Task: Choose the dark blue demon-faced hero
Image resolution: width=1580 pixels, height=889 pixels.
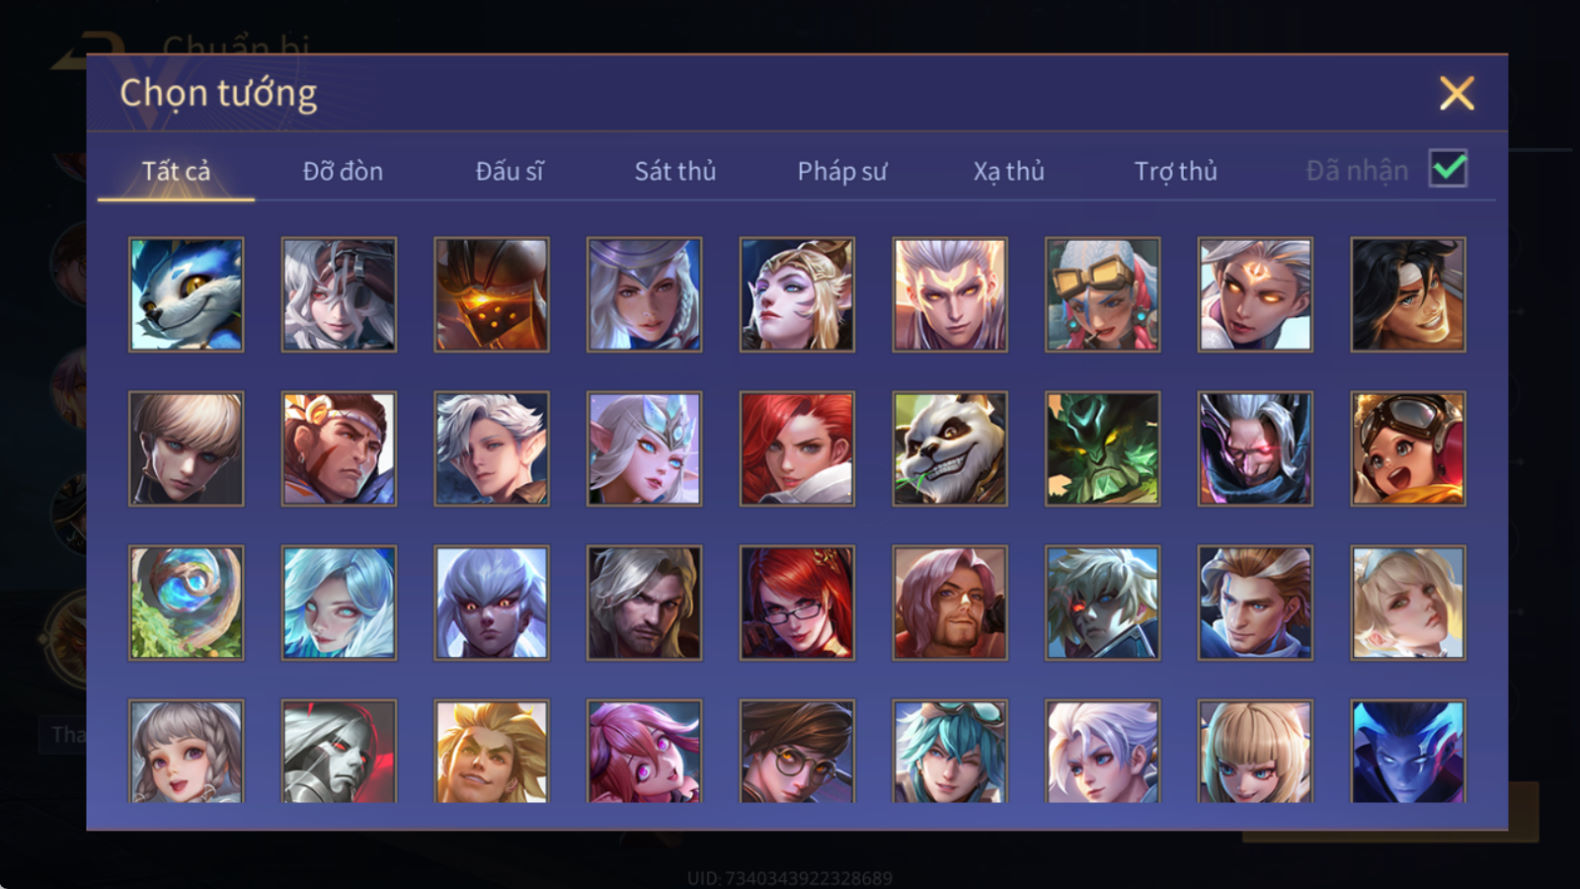Action: point(1408,751)
